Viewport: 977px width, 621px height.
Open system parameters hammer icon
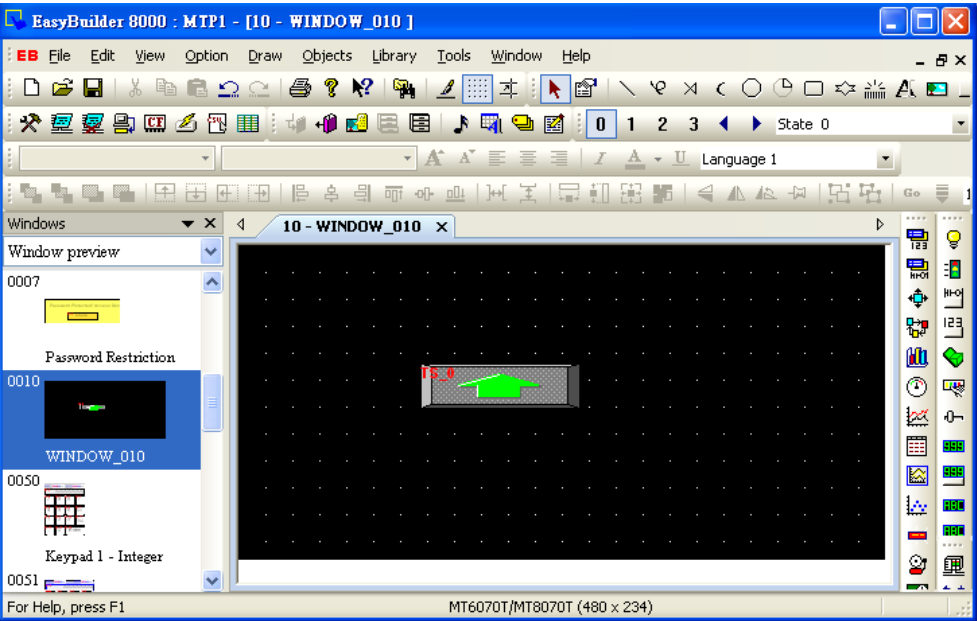30,123
